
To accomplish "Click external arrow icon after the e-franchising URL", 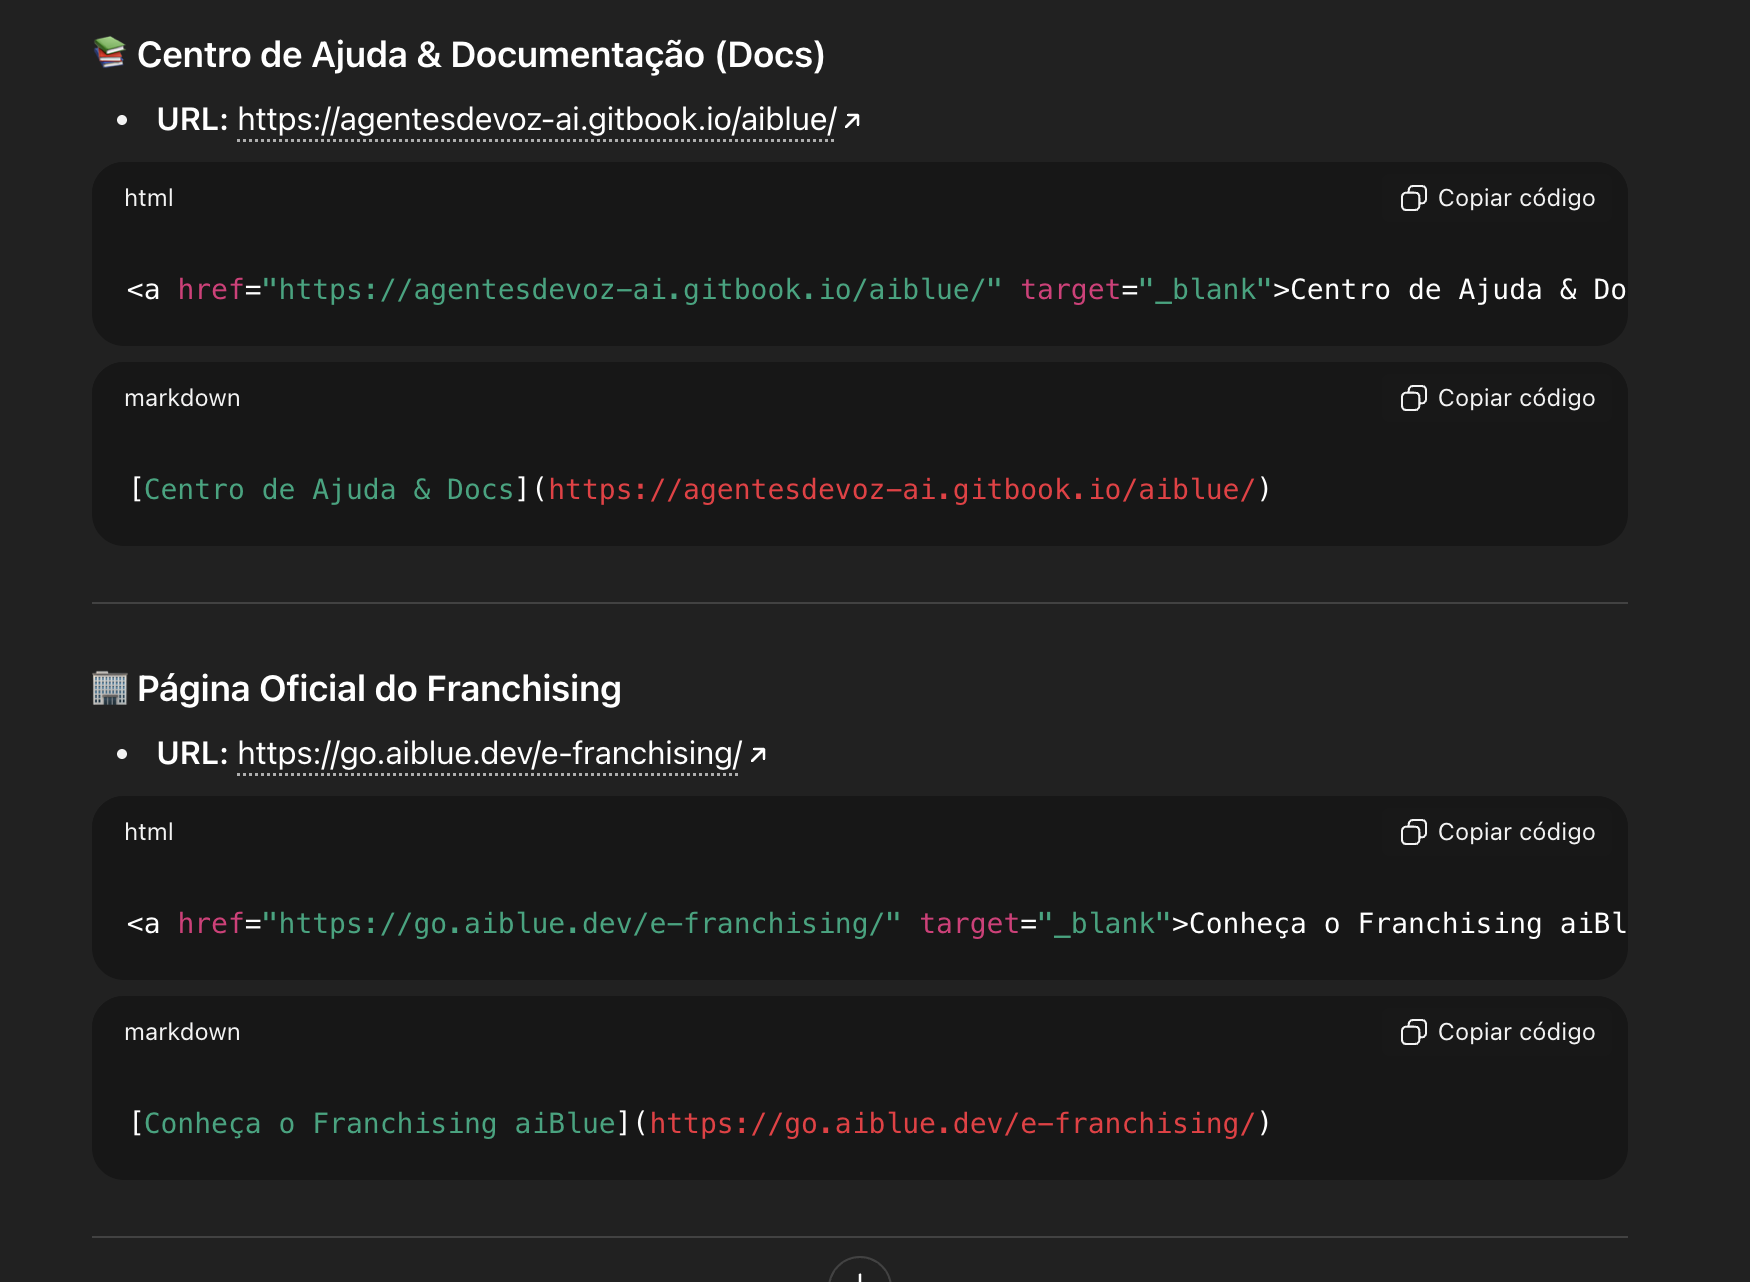I will (x=758, y=755).
